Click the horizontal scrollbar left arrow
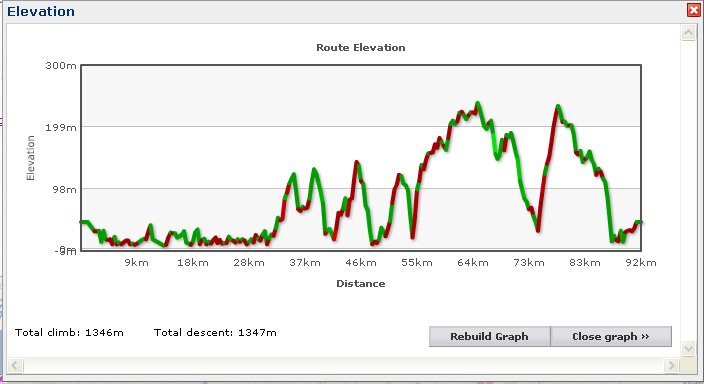704x384 pixels. [15, 365]
